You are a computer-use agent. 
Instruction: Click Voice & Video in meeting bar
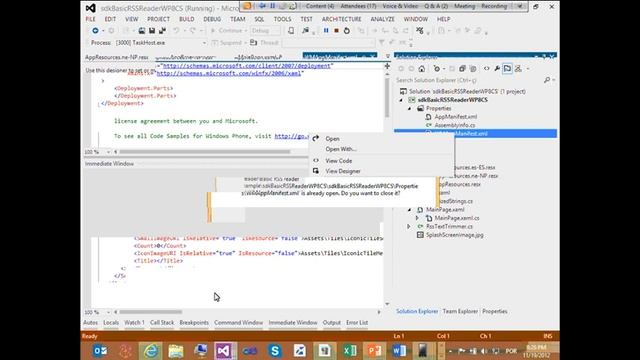(400, 6)
